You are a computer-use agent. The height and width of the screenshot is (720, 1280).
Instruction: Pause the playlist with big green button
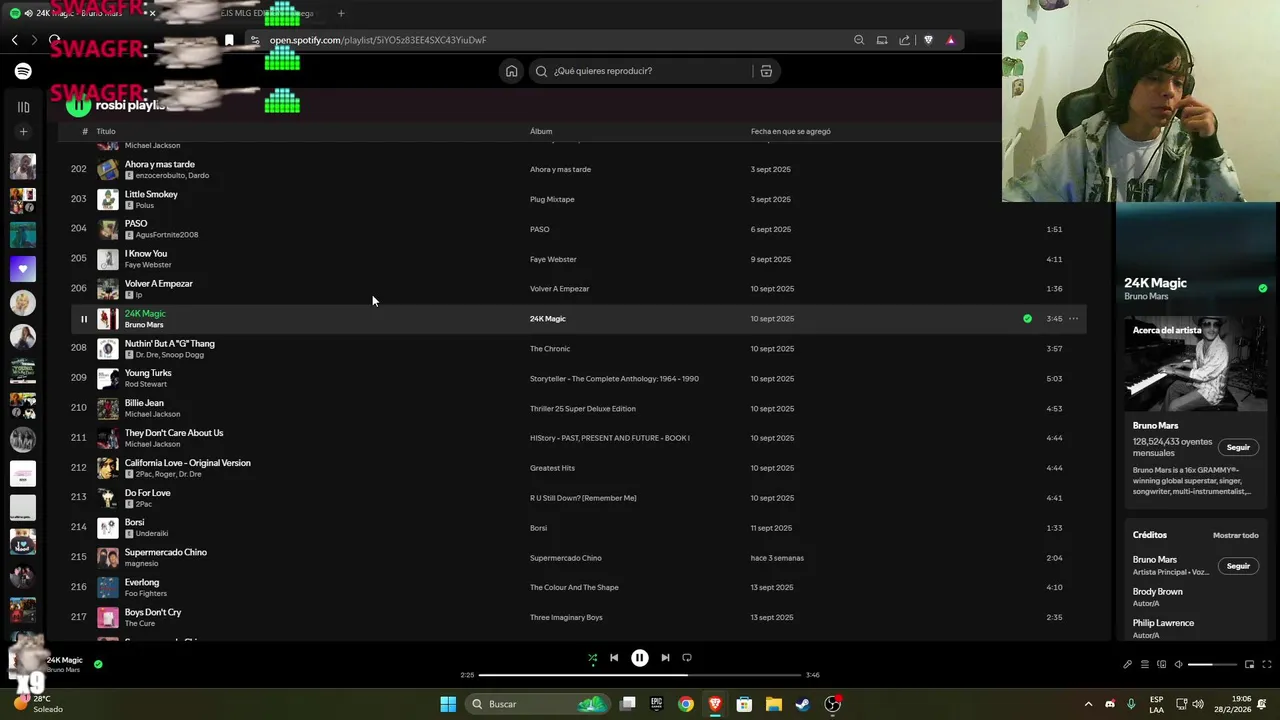tap(78, 104)
